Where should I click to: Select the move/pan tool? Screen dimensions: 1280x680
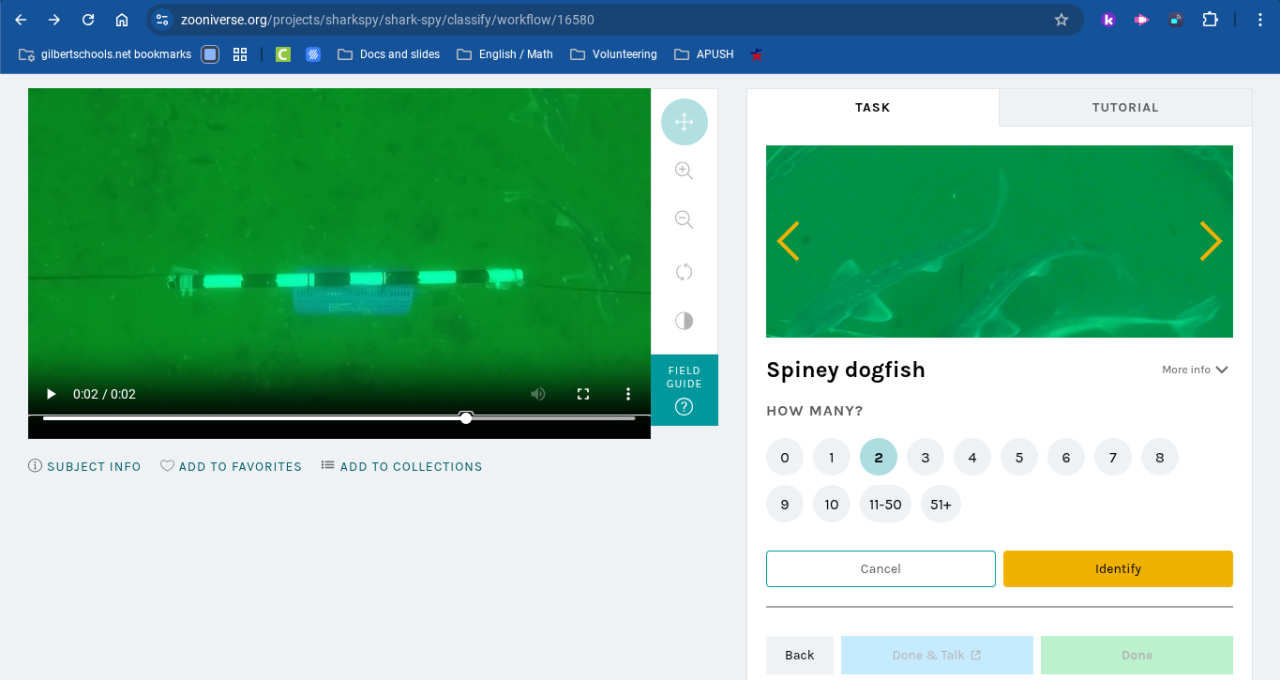click(x=684, y=122)
